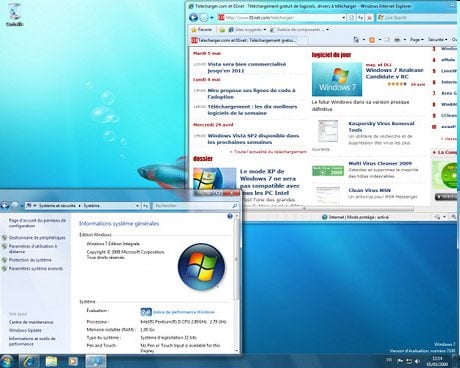
Task: Open the Page menu in IE
Action: coord(417,40)
